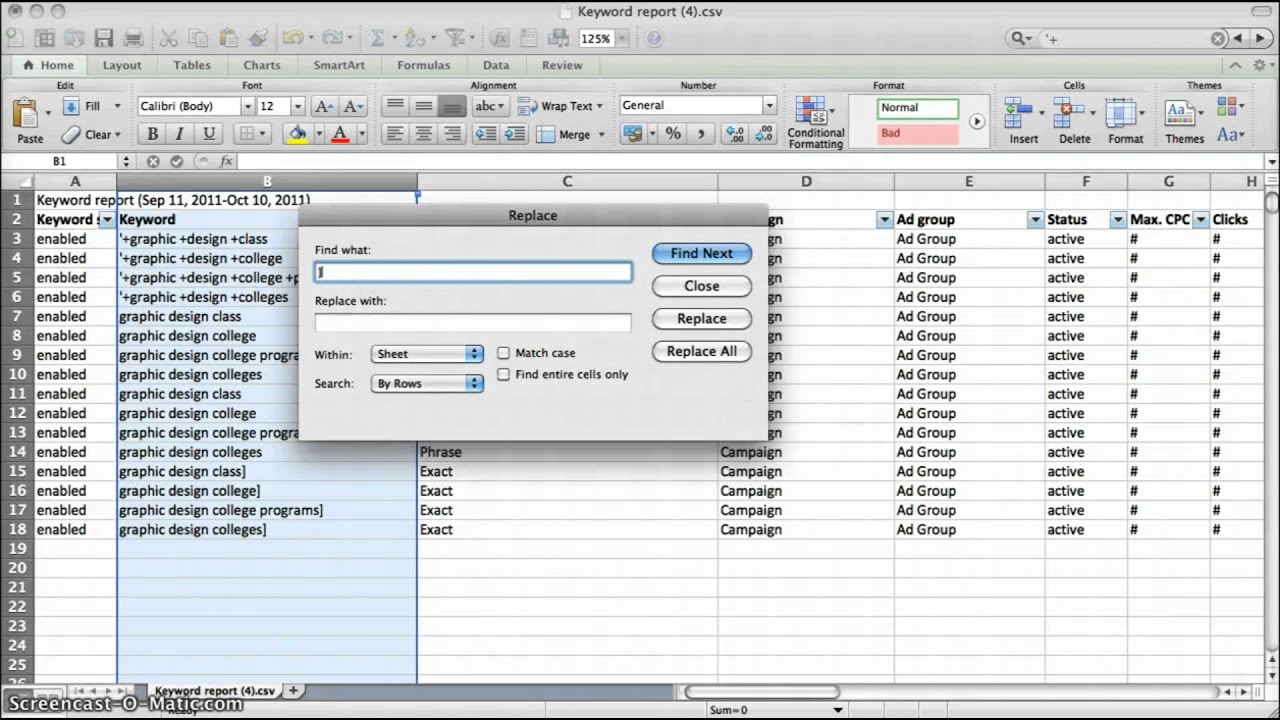Viewport: 1280px width, 720px height.
Task: Click the Close button in Replace dialog
Action: (702, 286)
